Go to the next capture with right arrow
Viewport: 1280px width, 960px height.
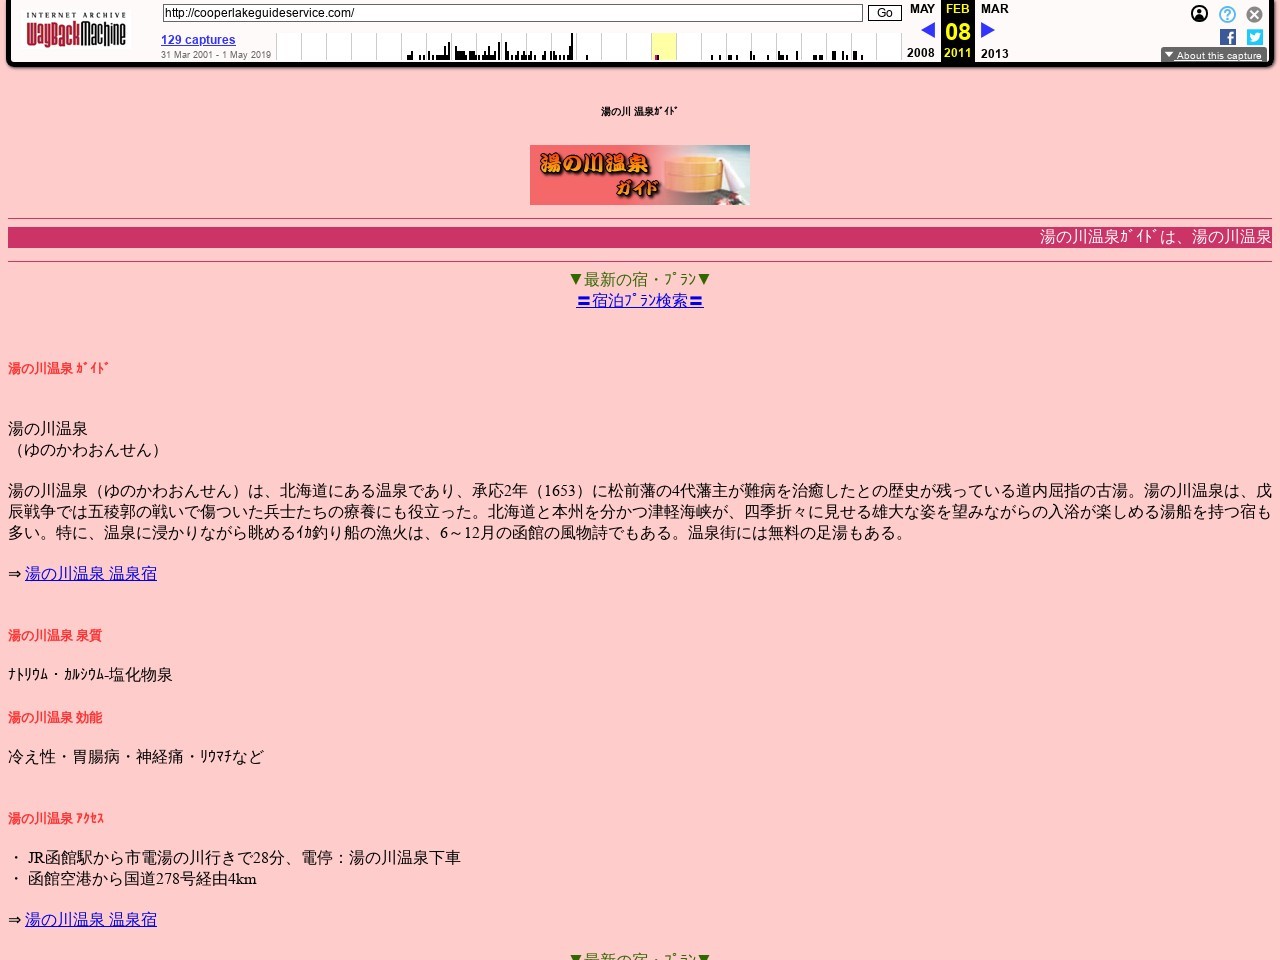pyautogui.click(x=987, y=30)
